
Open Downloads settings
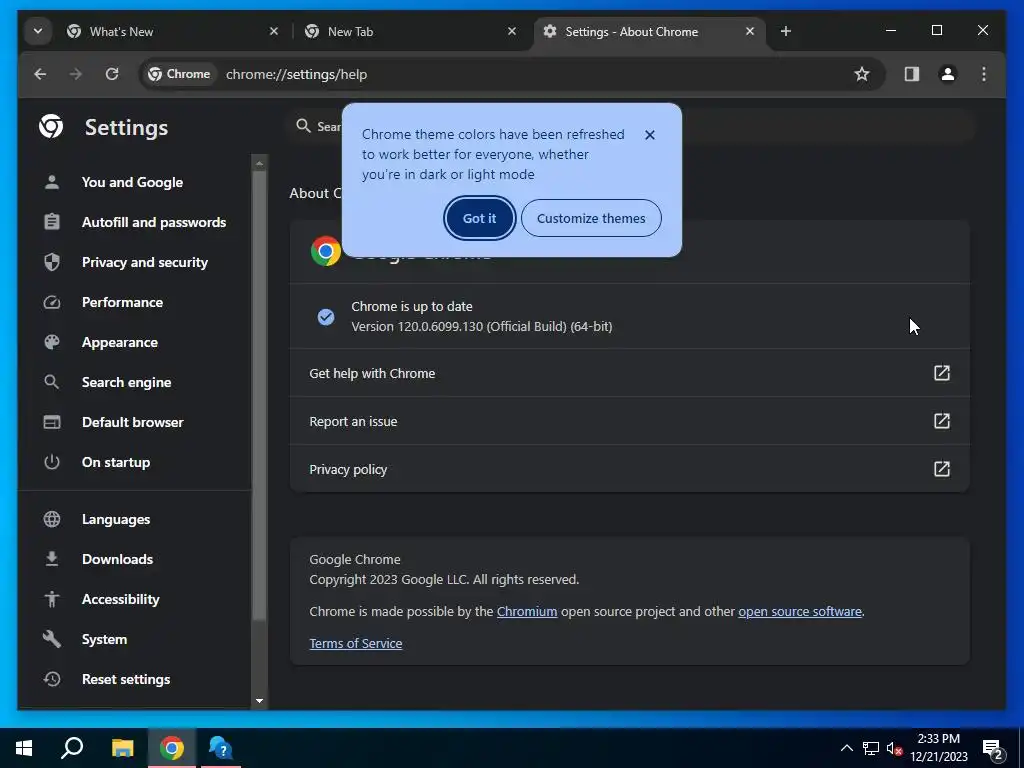134,559
